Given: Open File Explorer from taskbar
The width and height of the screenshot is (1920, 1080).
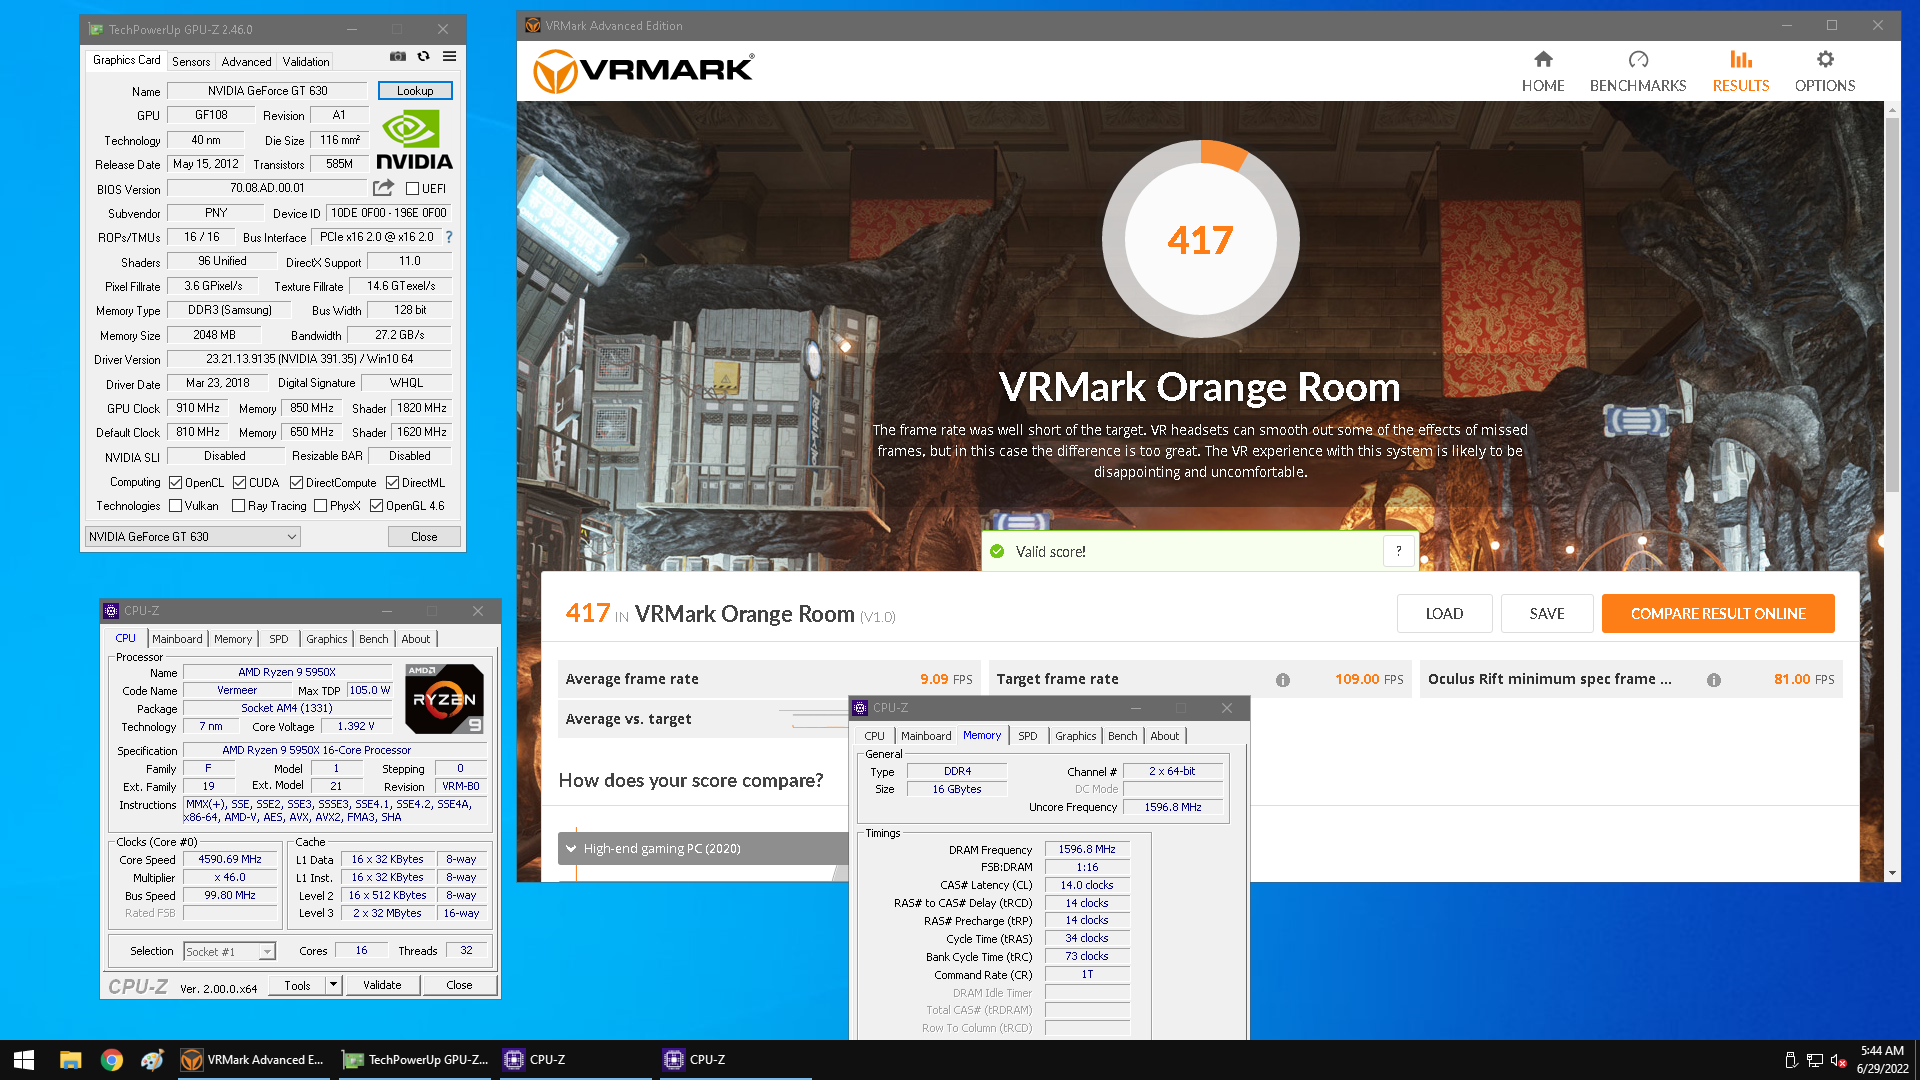Looking at the screenshot, I should 70,1060.
